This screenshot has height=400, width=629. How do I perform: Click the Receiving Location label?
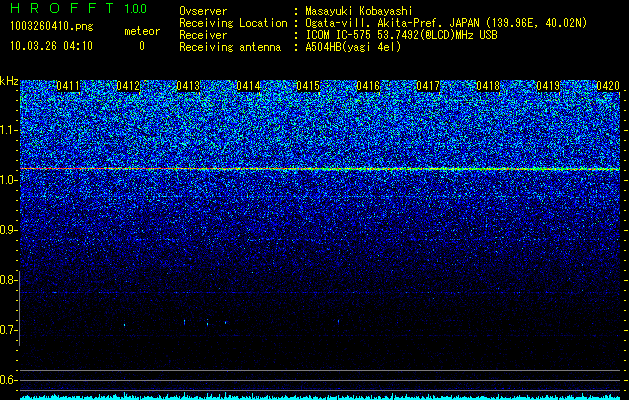(x=233, y=23)
